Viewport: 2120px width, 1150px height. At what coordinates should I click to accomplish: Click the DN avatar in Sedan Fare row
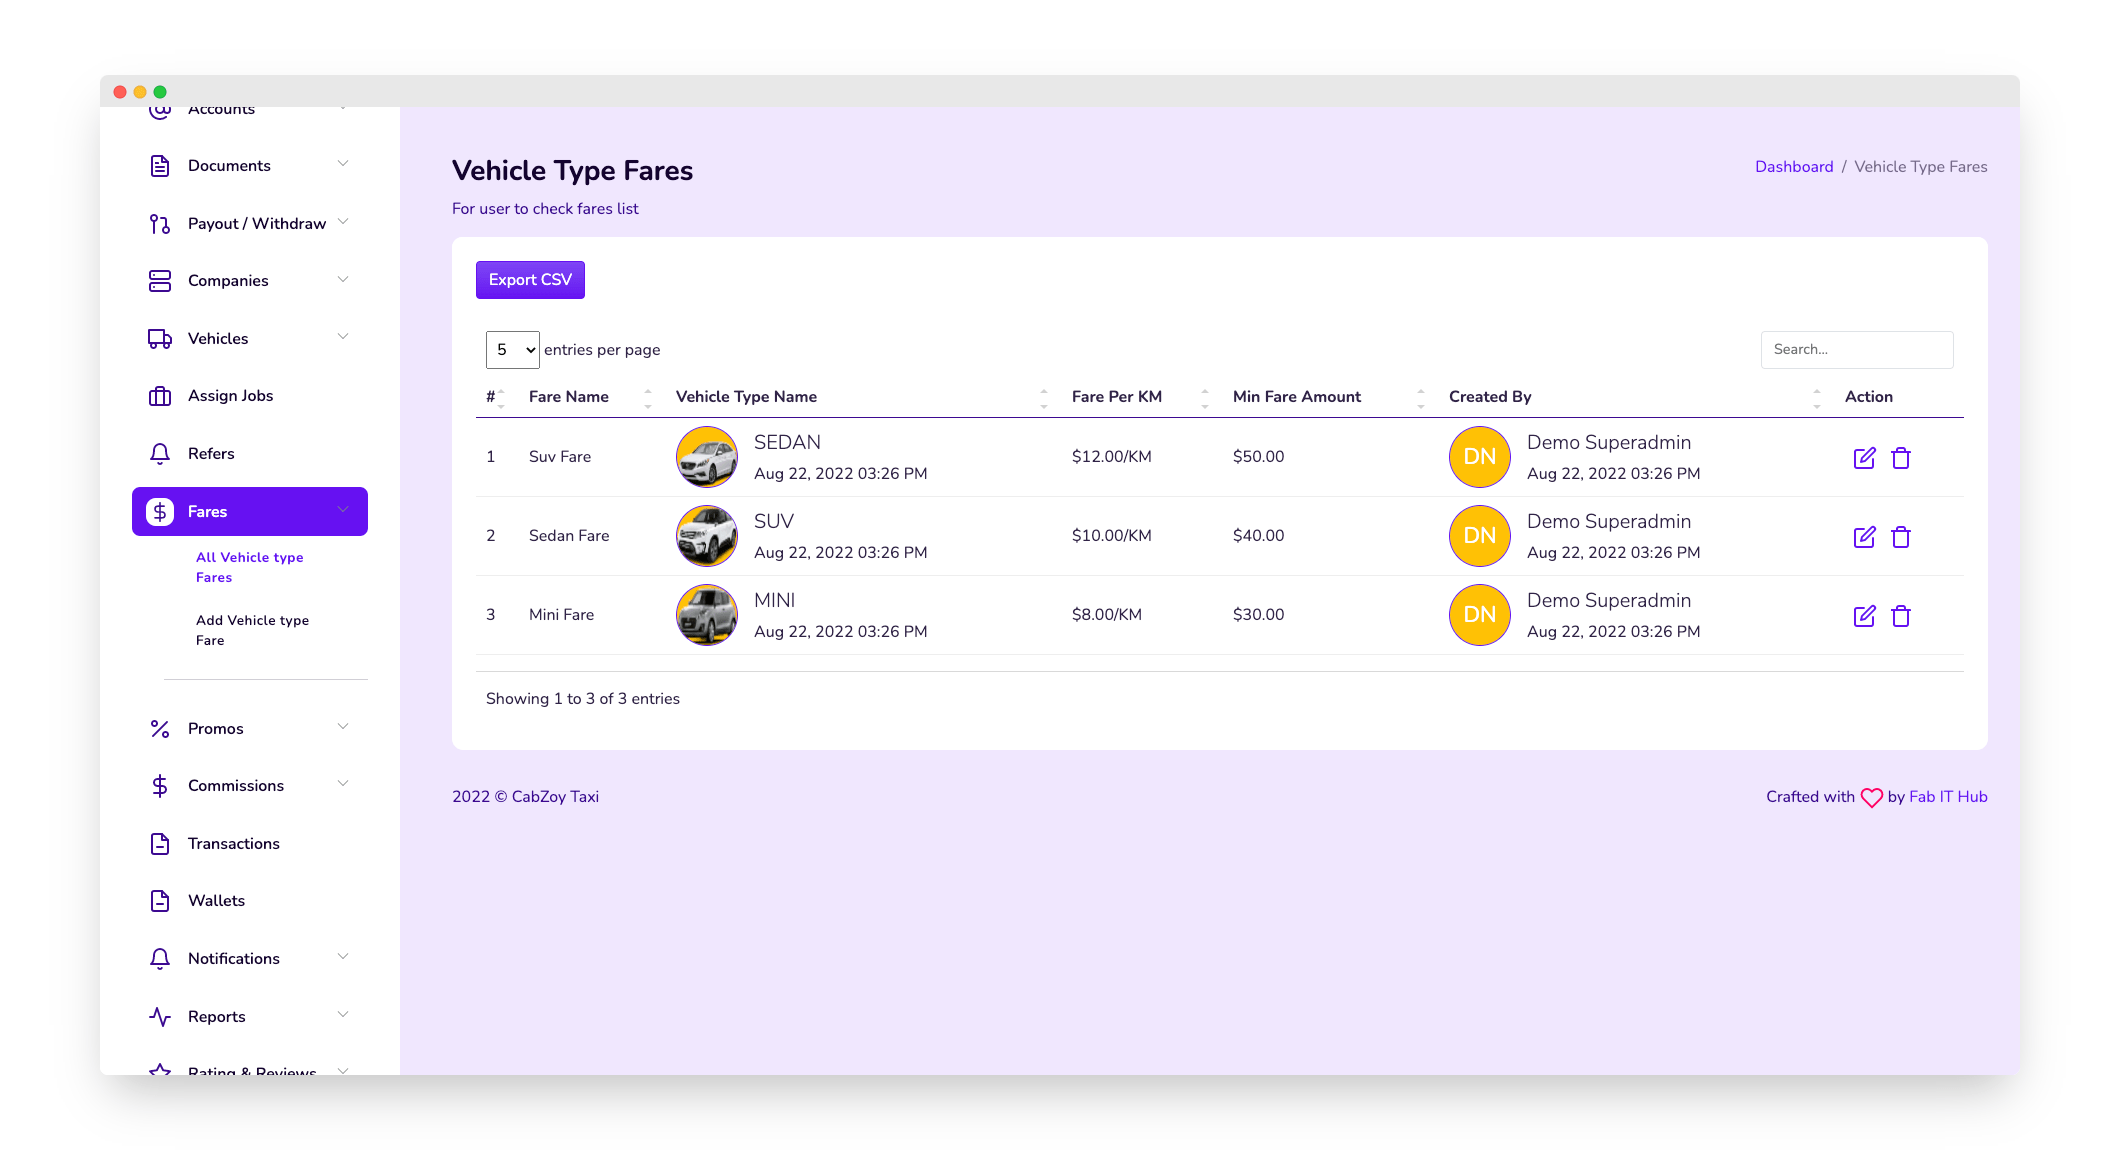point(1480,536)
